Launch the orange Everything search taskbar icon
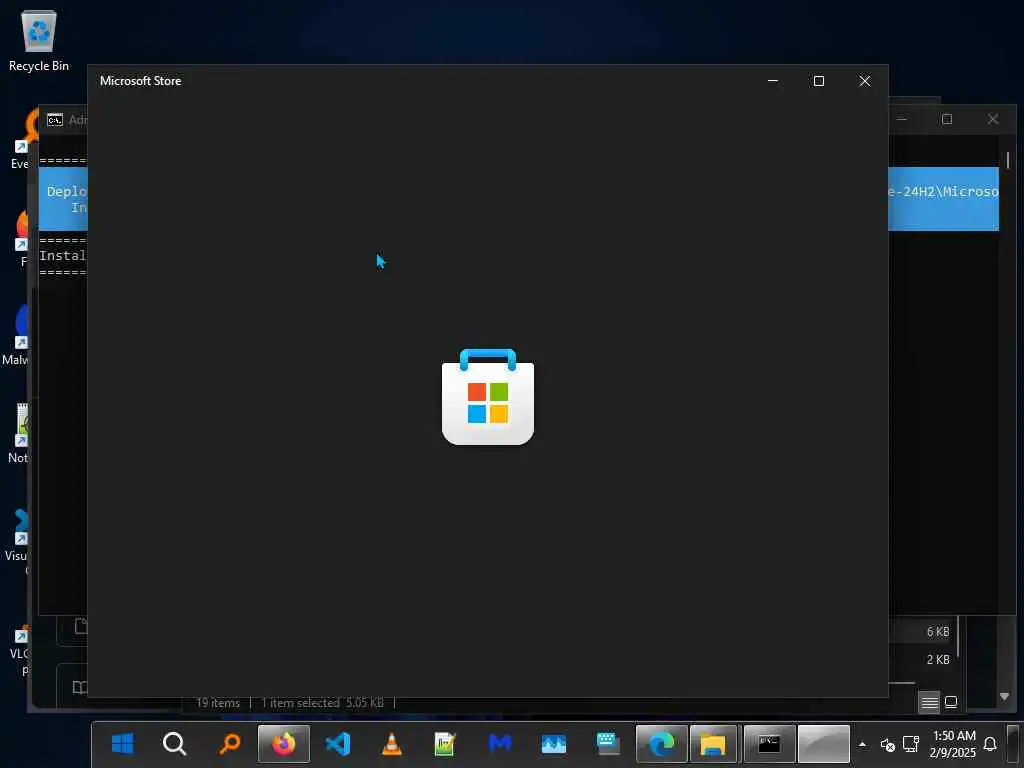This screenshot has height=768, width=1024. coord(229,743)
